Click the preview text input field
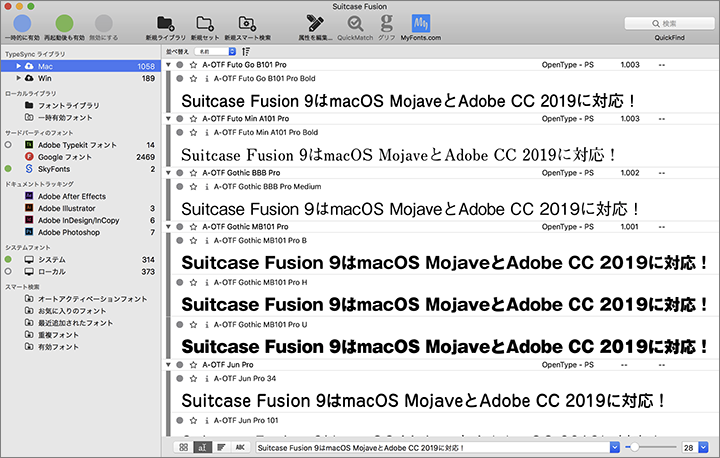The image size is (720, 458). 432,447
